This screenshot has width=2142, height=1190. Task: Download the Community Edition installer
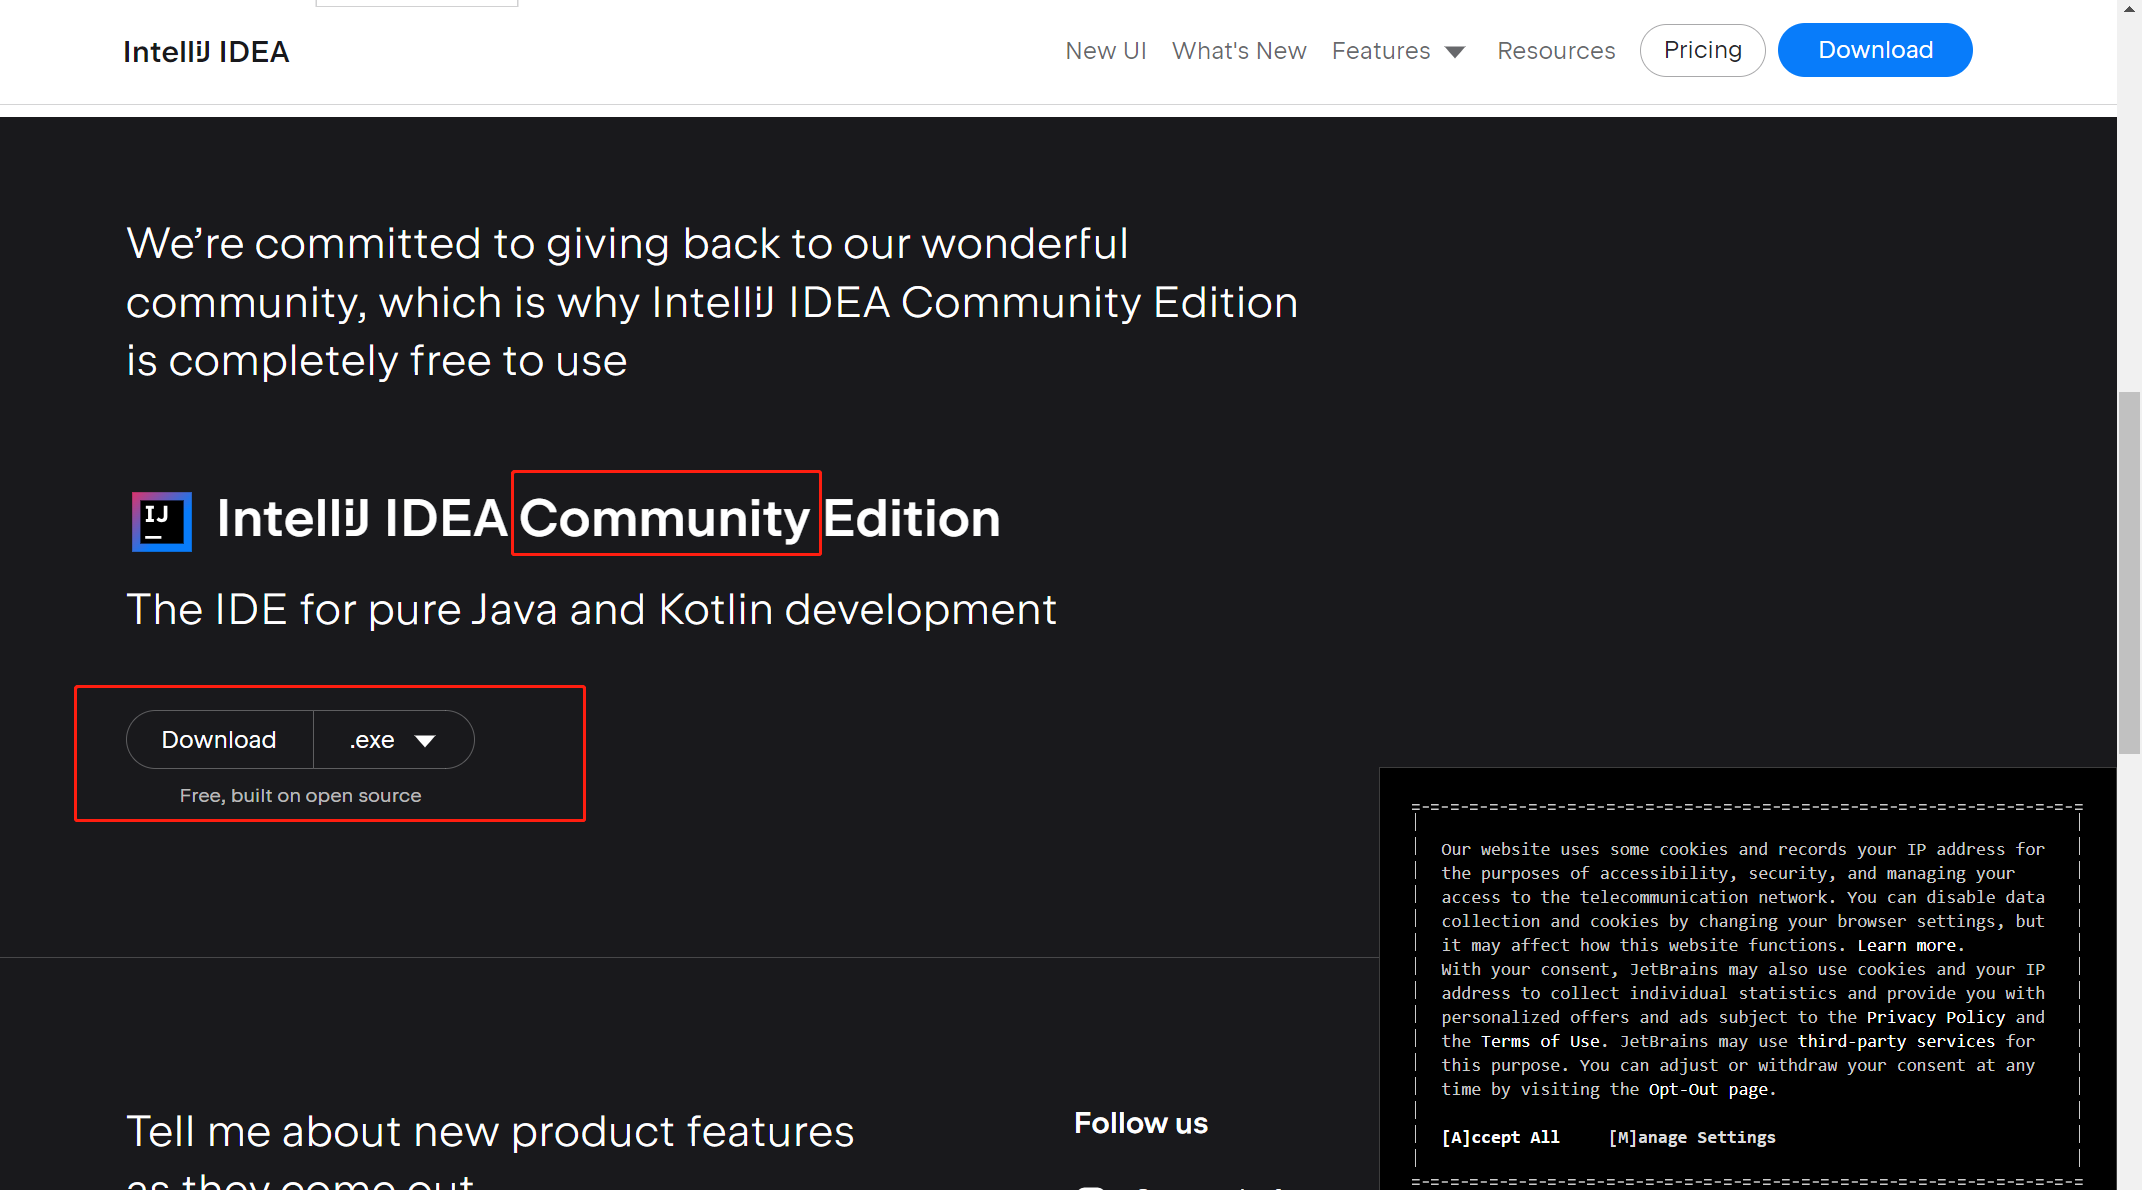(219, 740)
